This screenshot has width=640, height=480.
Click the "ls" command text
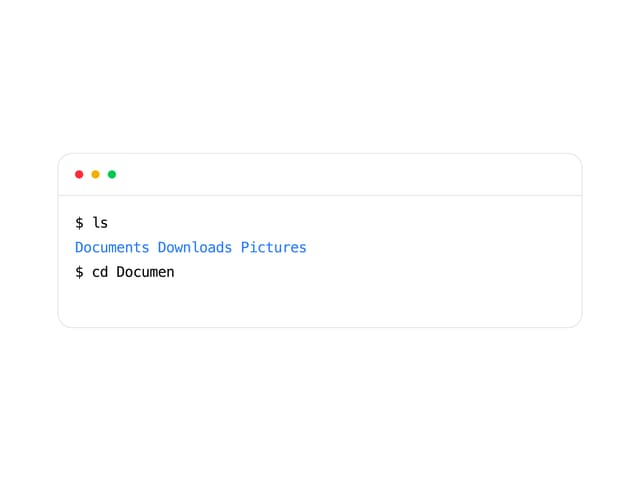100,223
